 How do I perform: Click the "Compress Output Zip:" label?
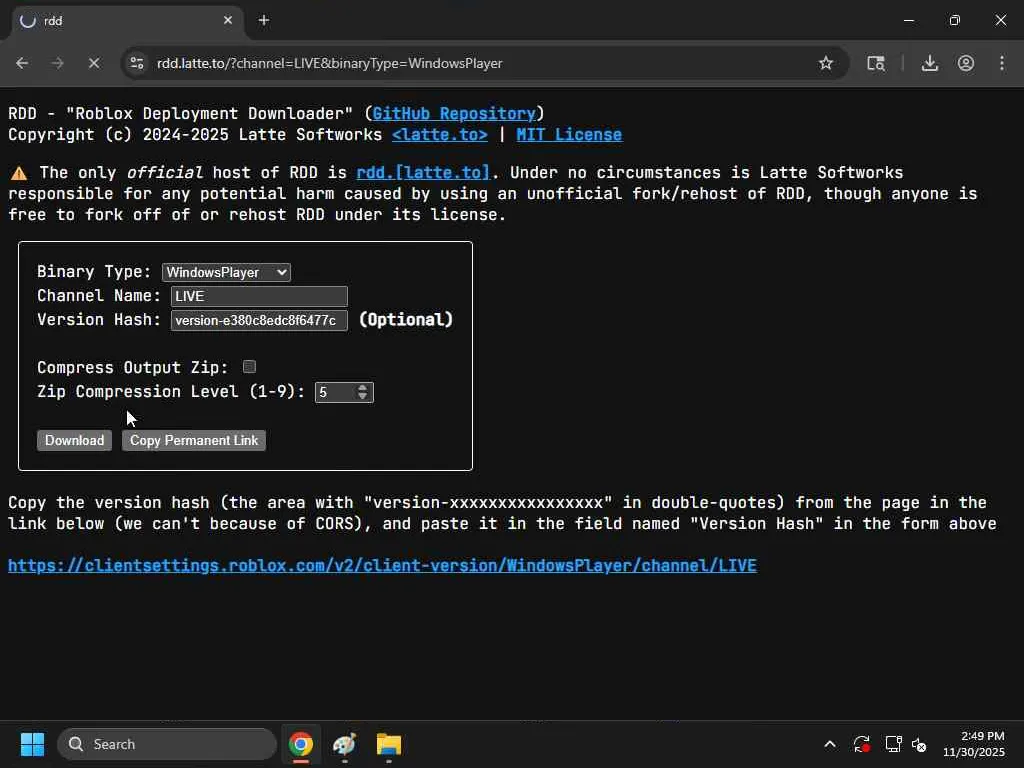(133, 368)
